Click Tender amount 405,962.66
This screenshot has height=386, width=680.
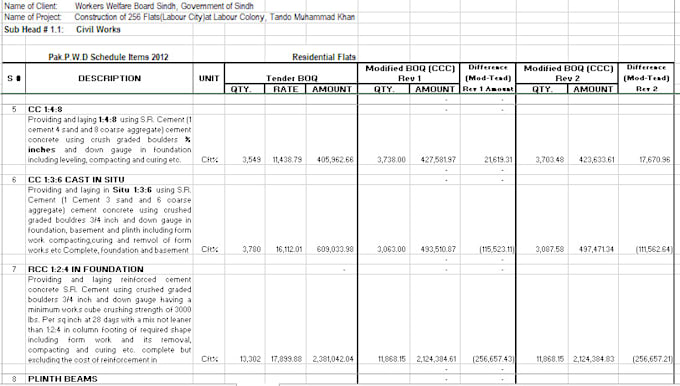tap(335, 160)
